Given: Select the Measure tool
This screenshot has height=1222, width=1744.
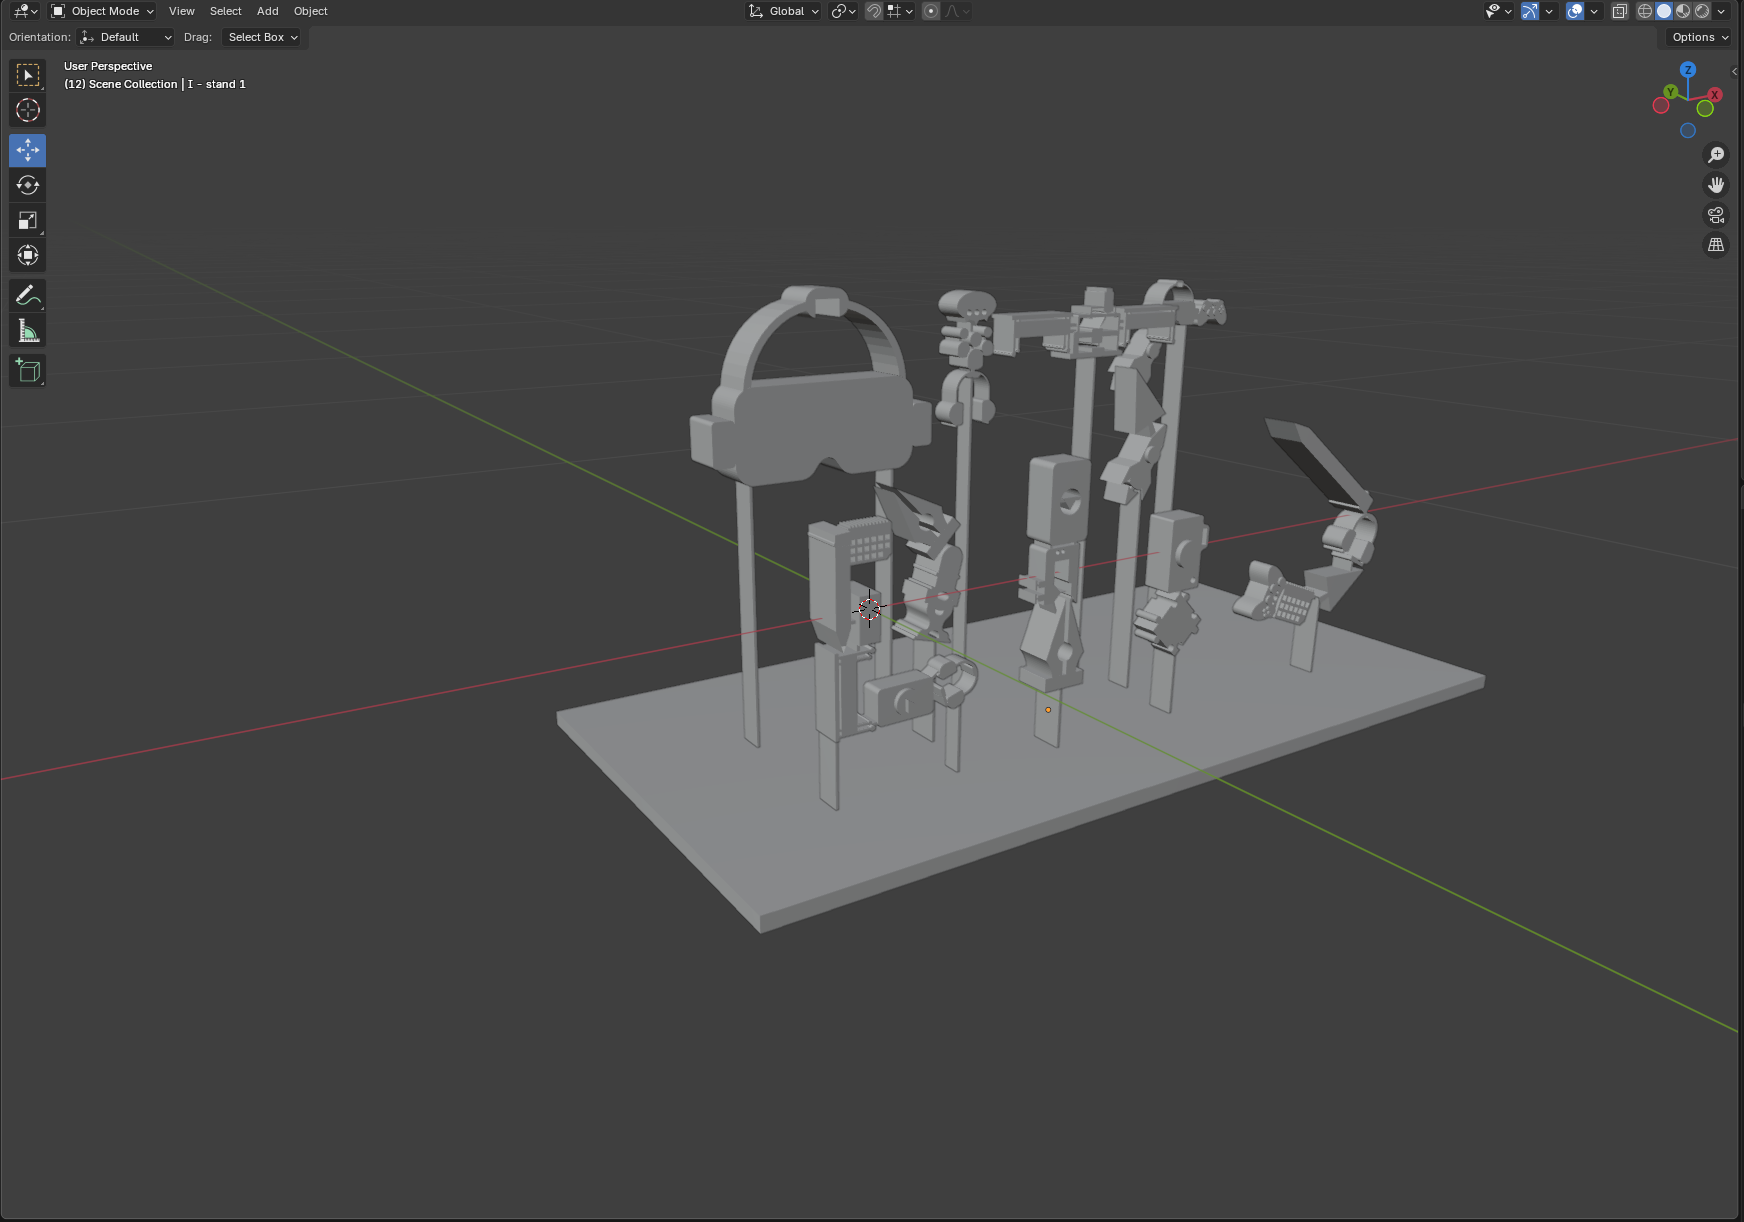Looking at the screenshot, I should click(28, 331).
